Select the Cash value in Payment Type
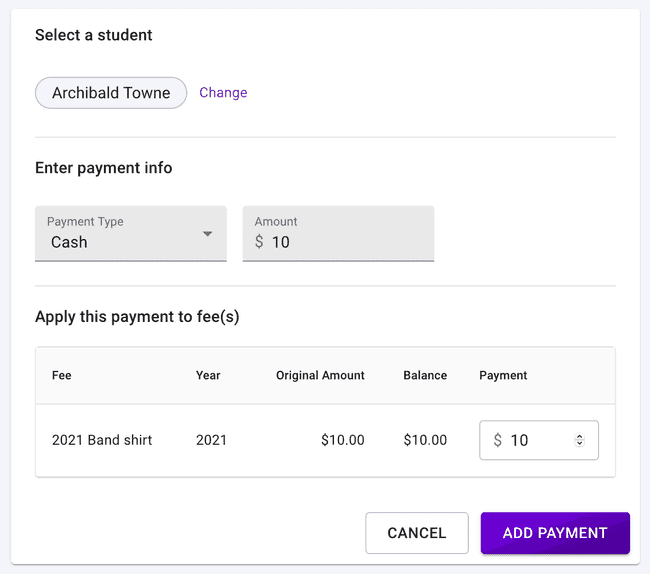 click(70, 242)
